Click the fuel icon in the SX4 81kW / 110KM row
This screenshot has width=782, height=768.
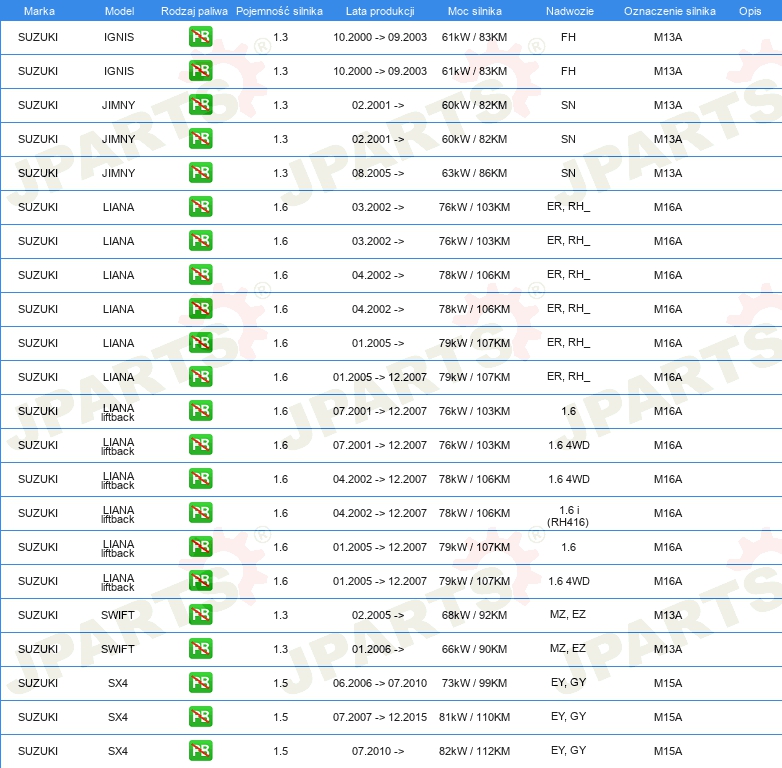(200, 716)
